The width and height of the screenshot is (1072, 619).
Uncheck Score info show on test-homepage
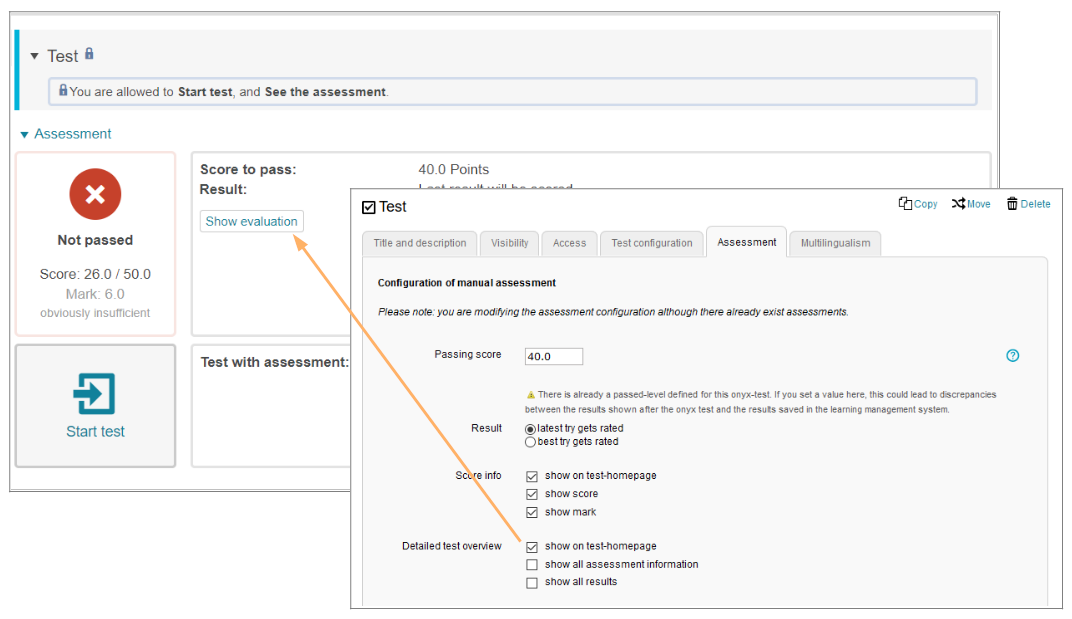coord(532,476)
